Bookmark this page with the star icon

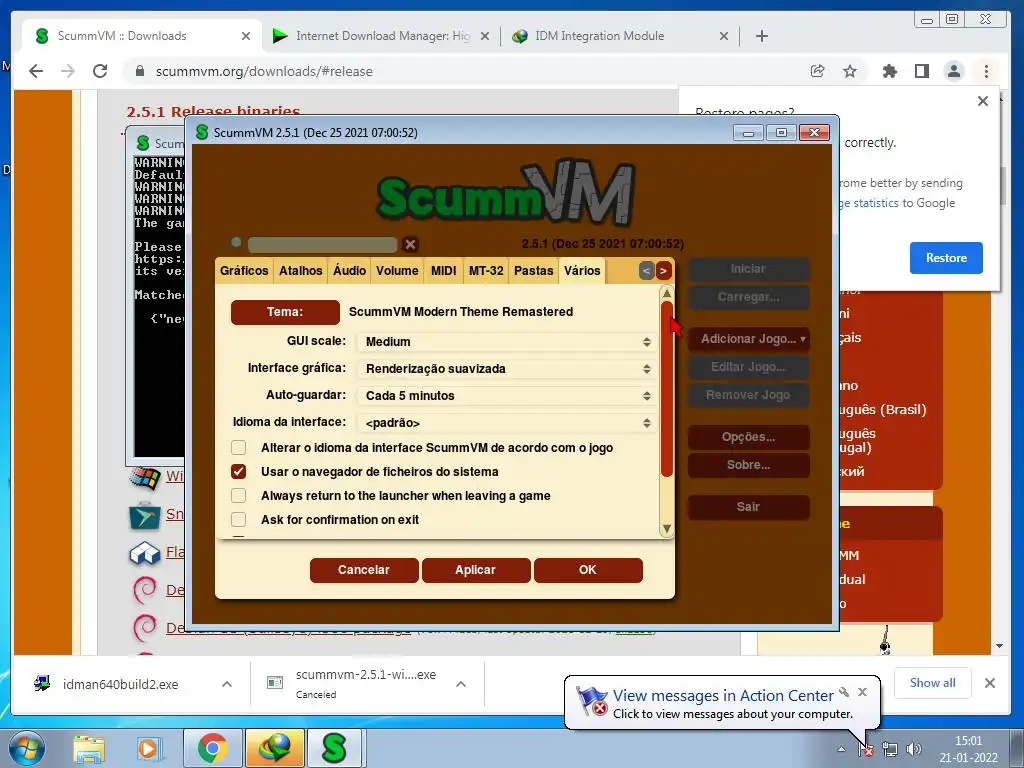pyautogui.click(x=850, y=71)
